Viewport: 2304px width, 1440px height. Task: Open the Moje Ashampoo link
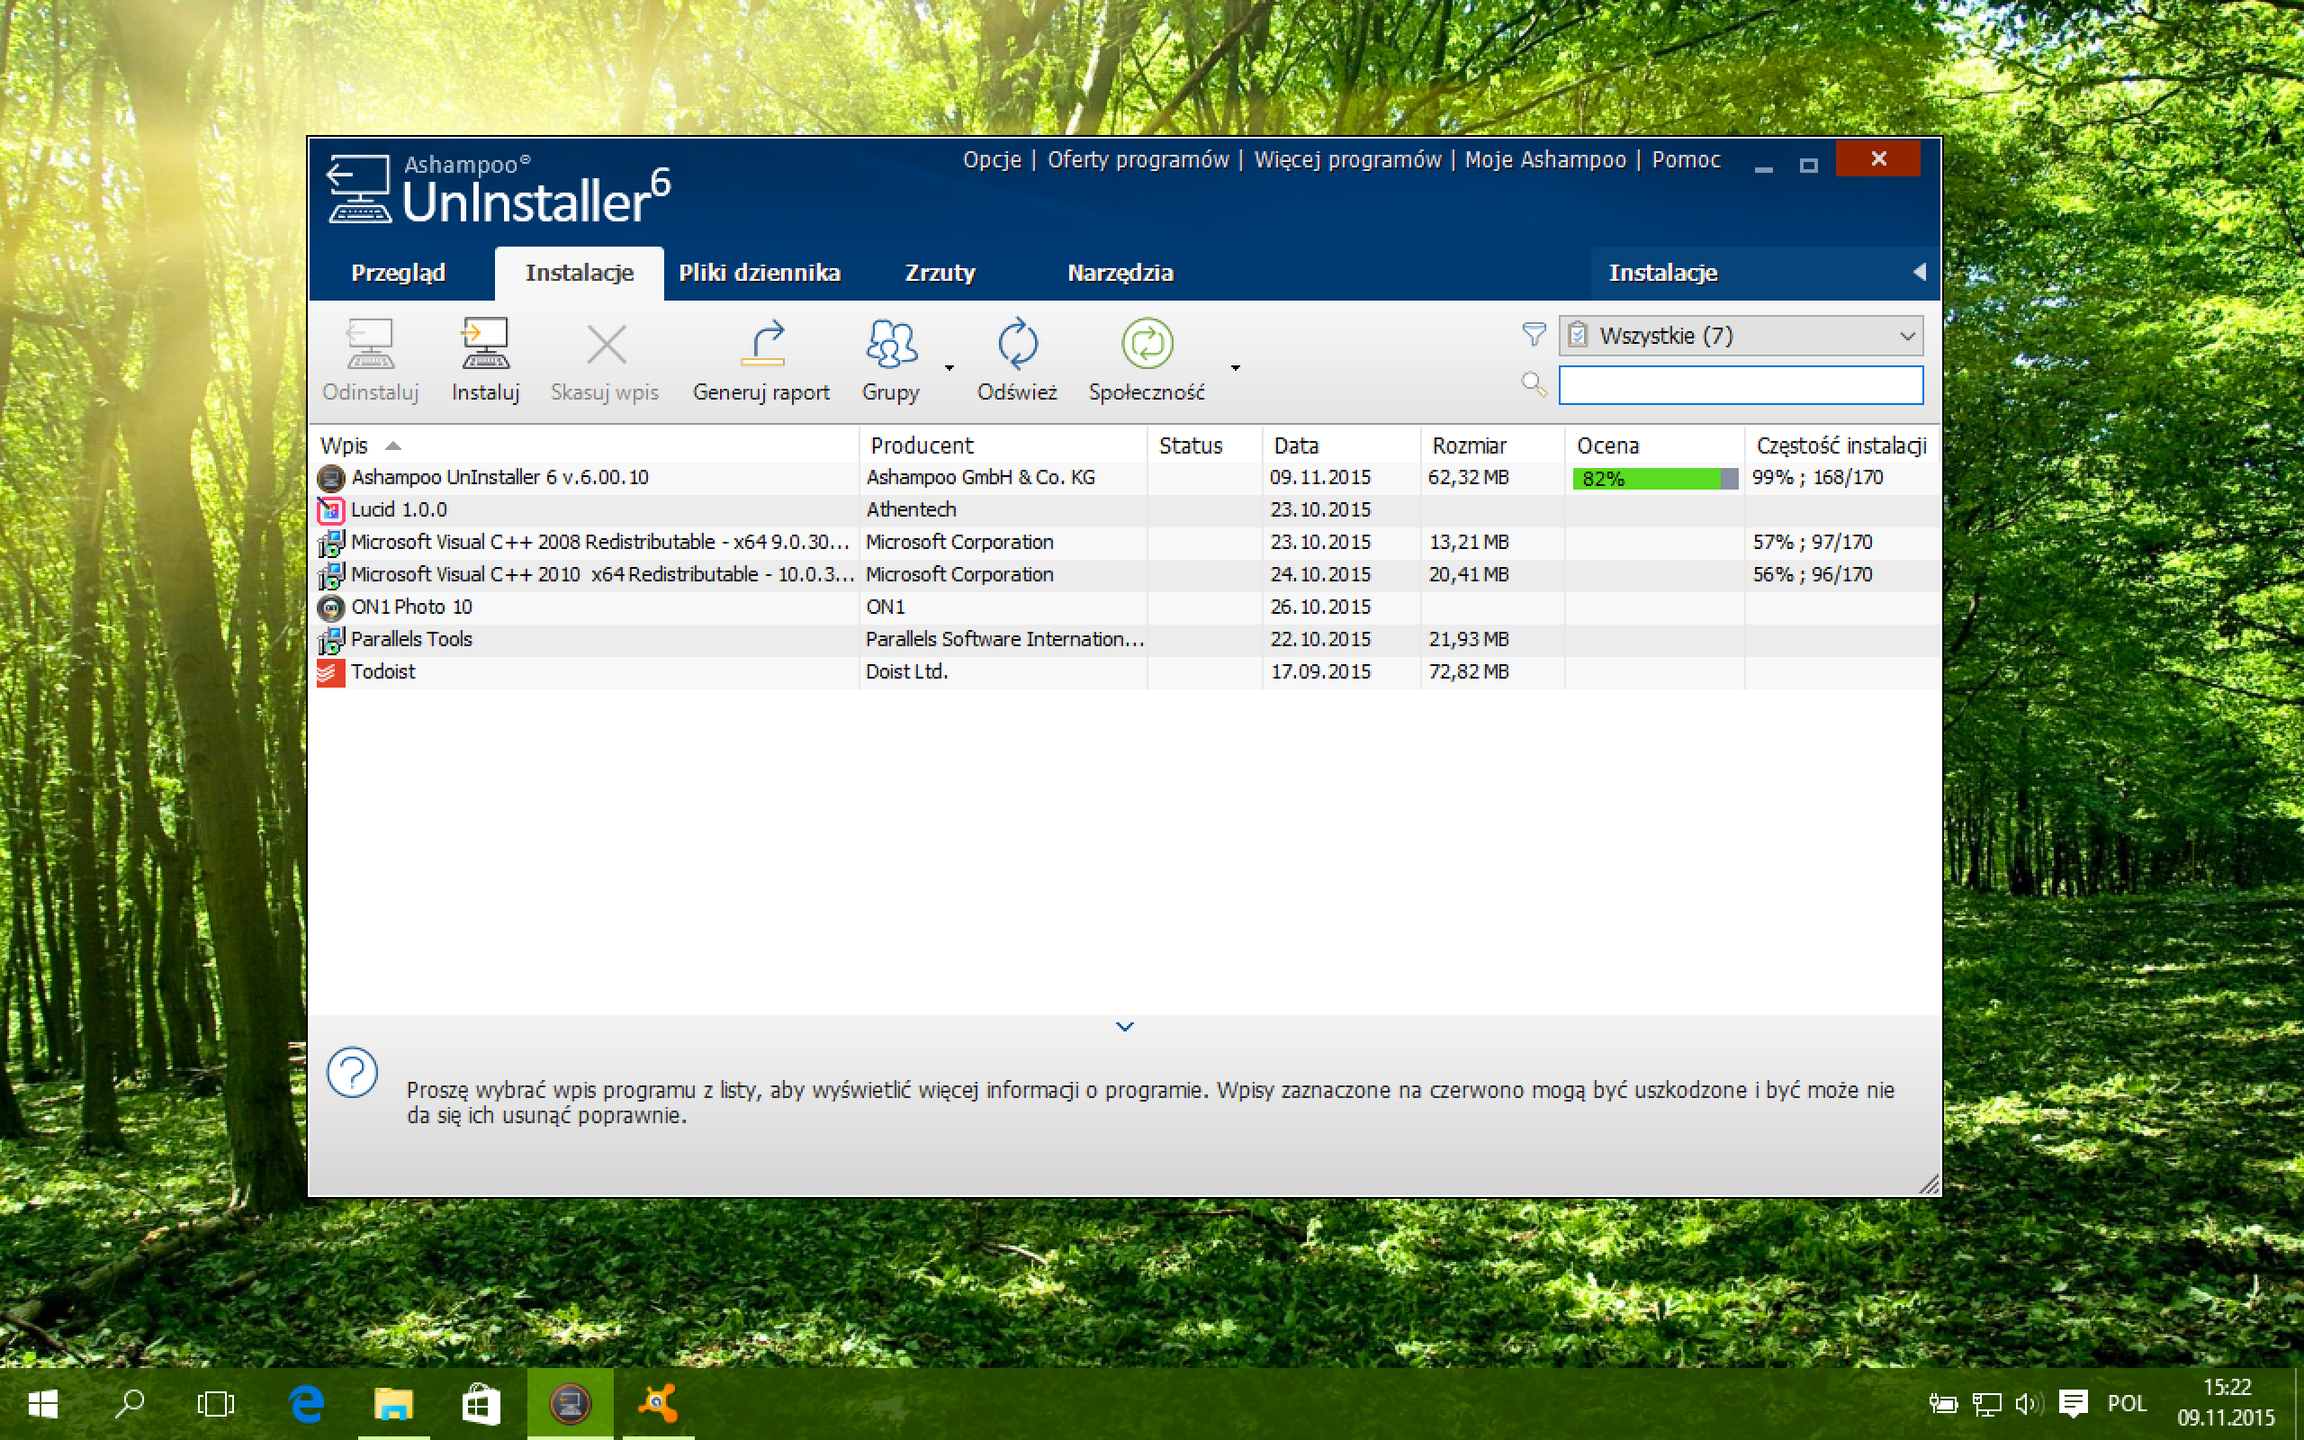1546,160
